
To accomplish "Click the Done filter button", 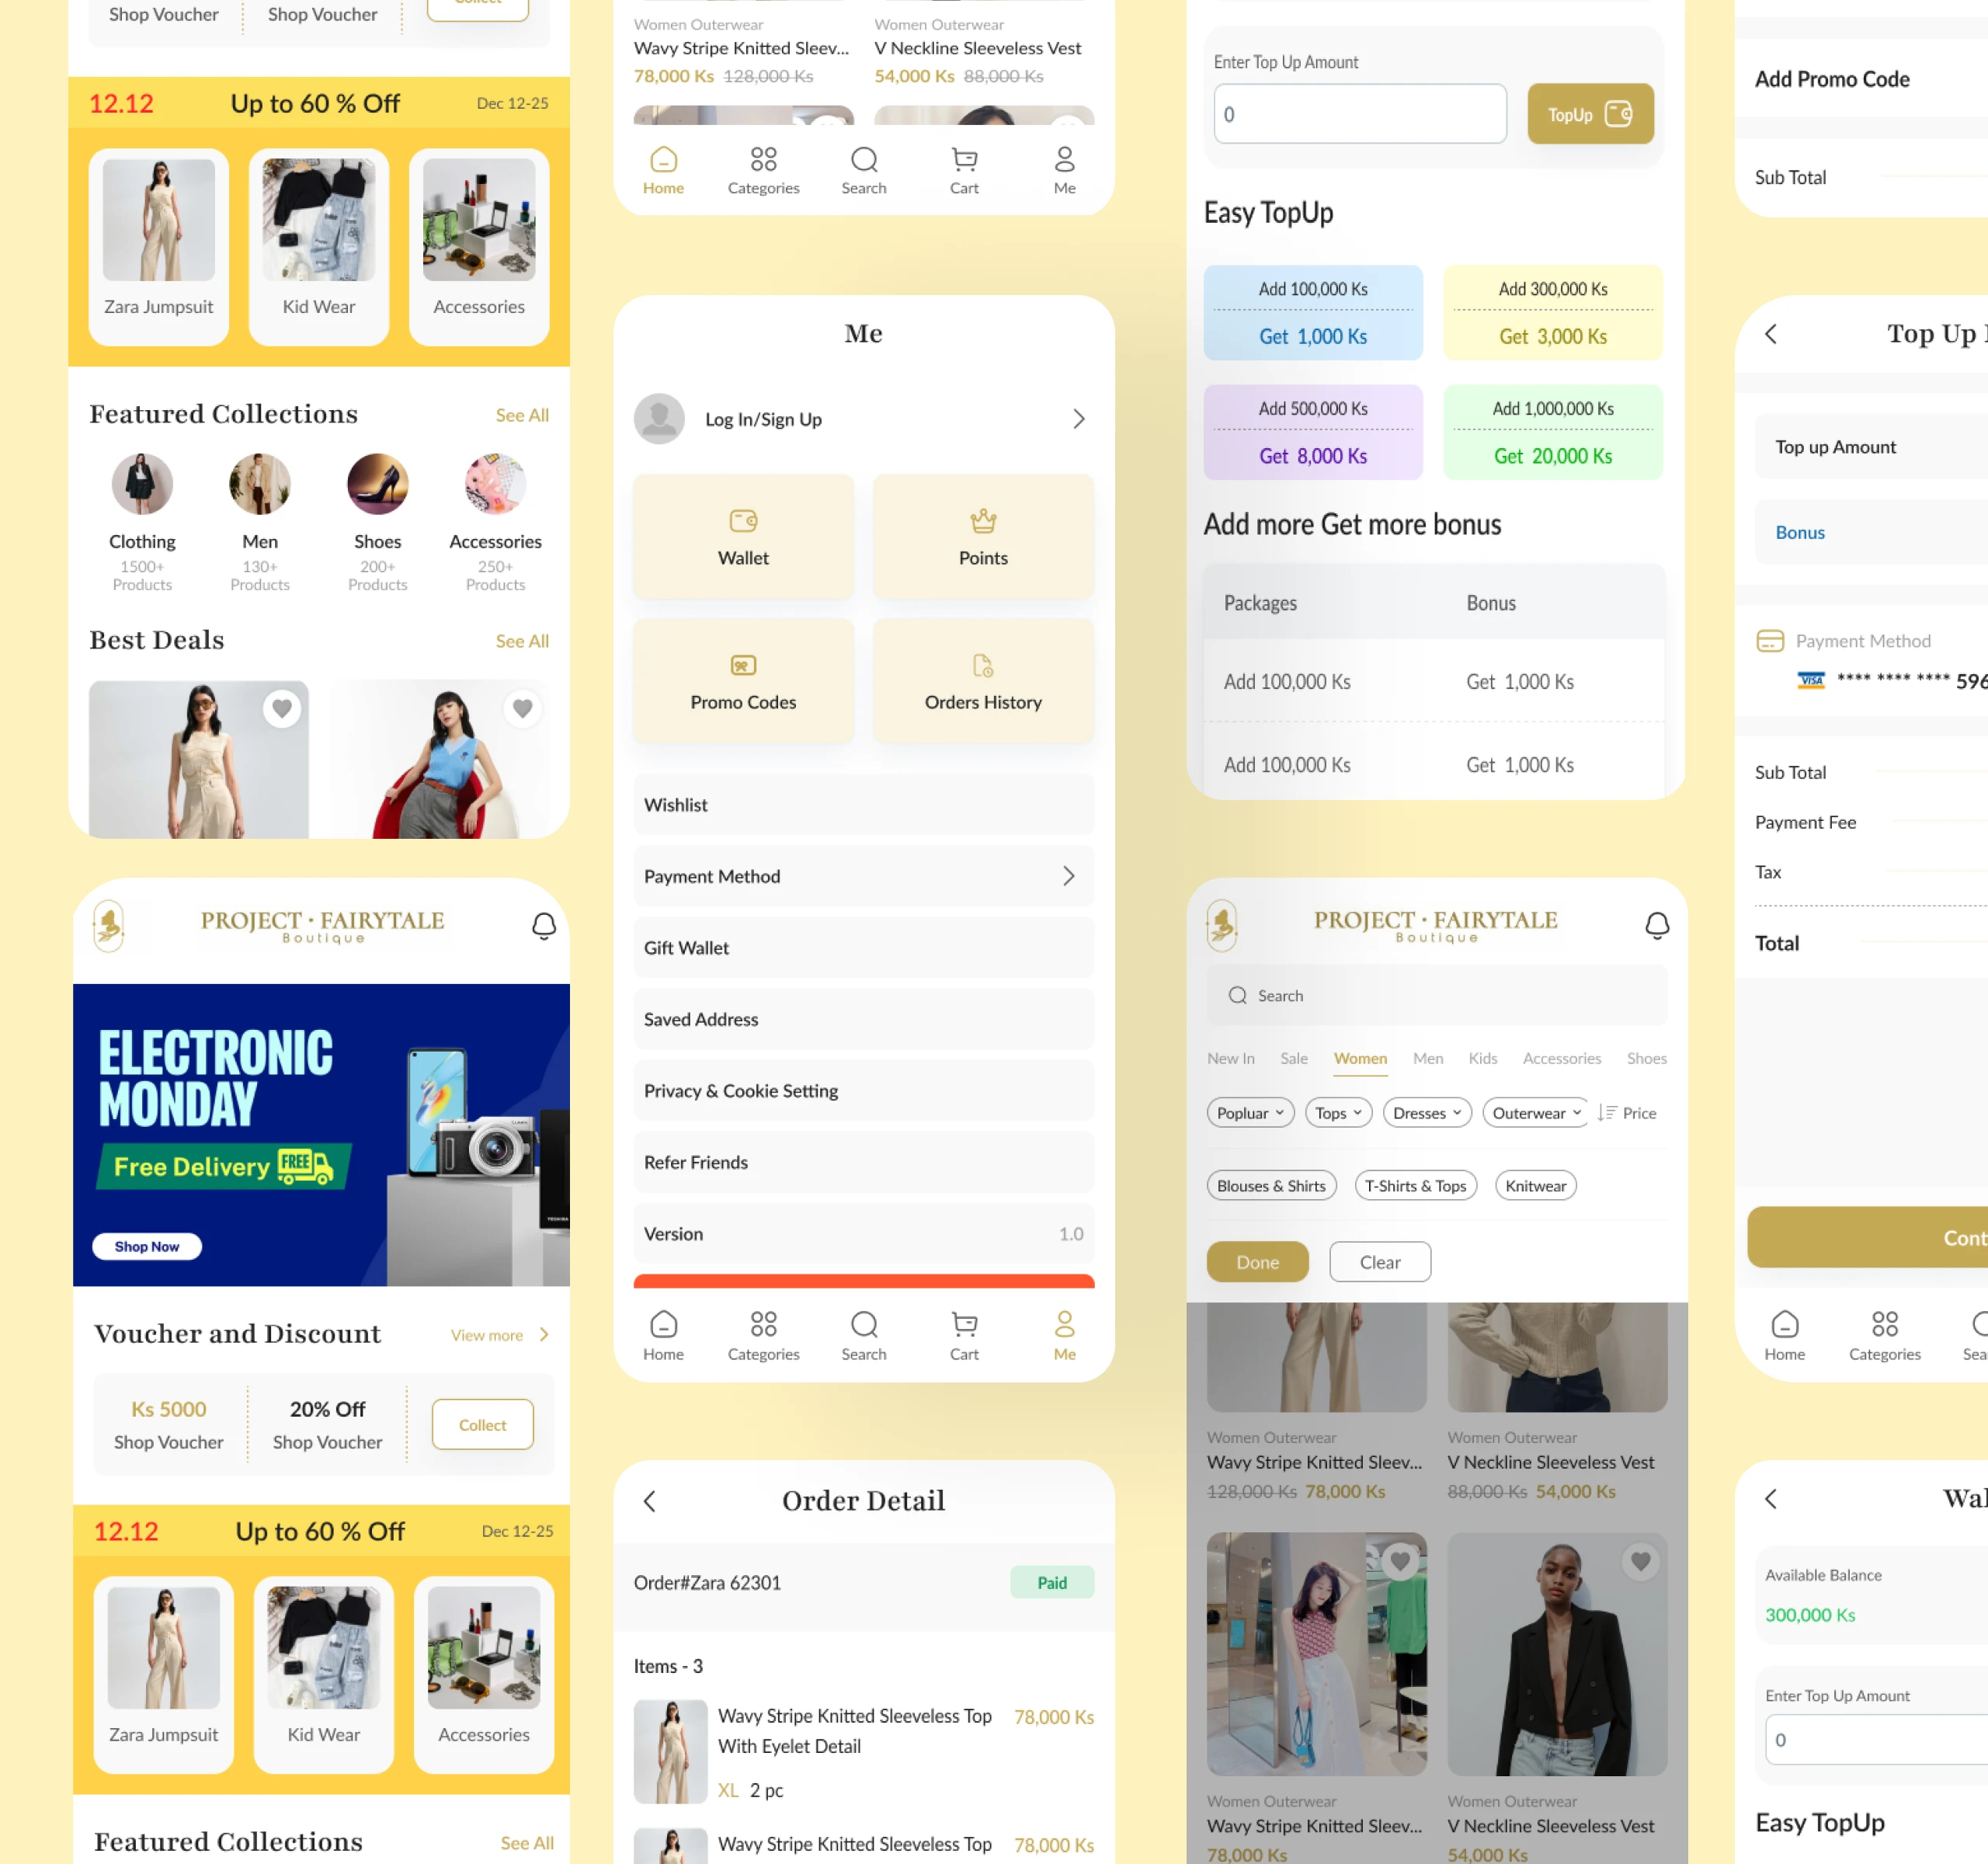I will coord(1257,1262).
